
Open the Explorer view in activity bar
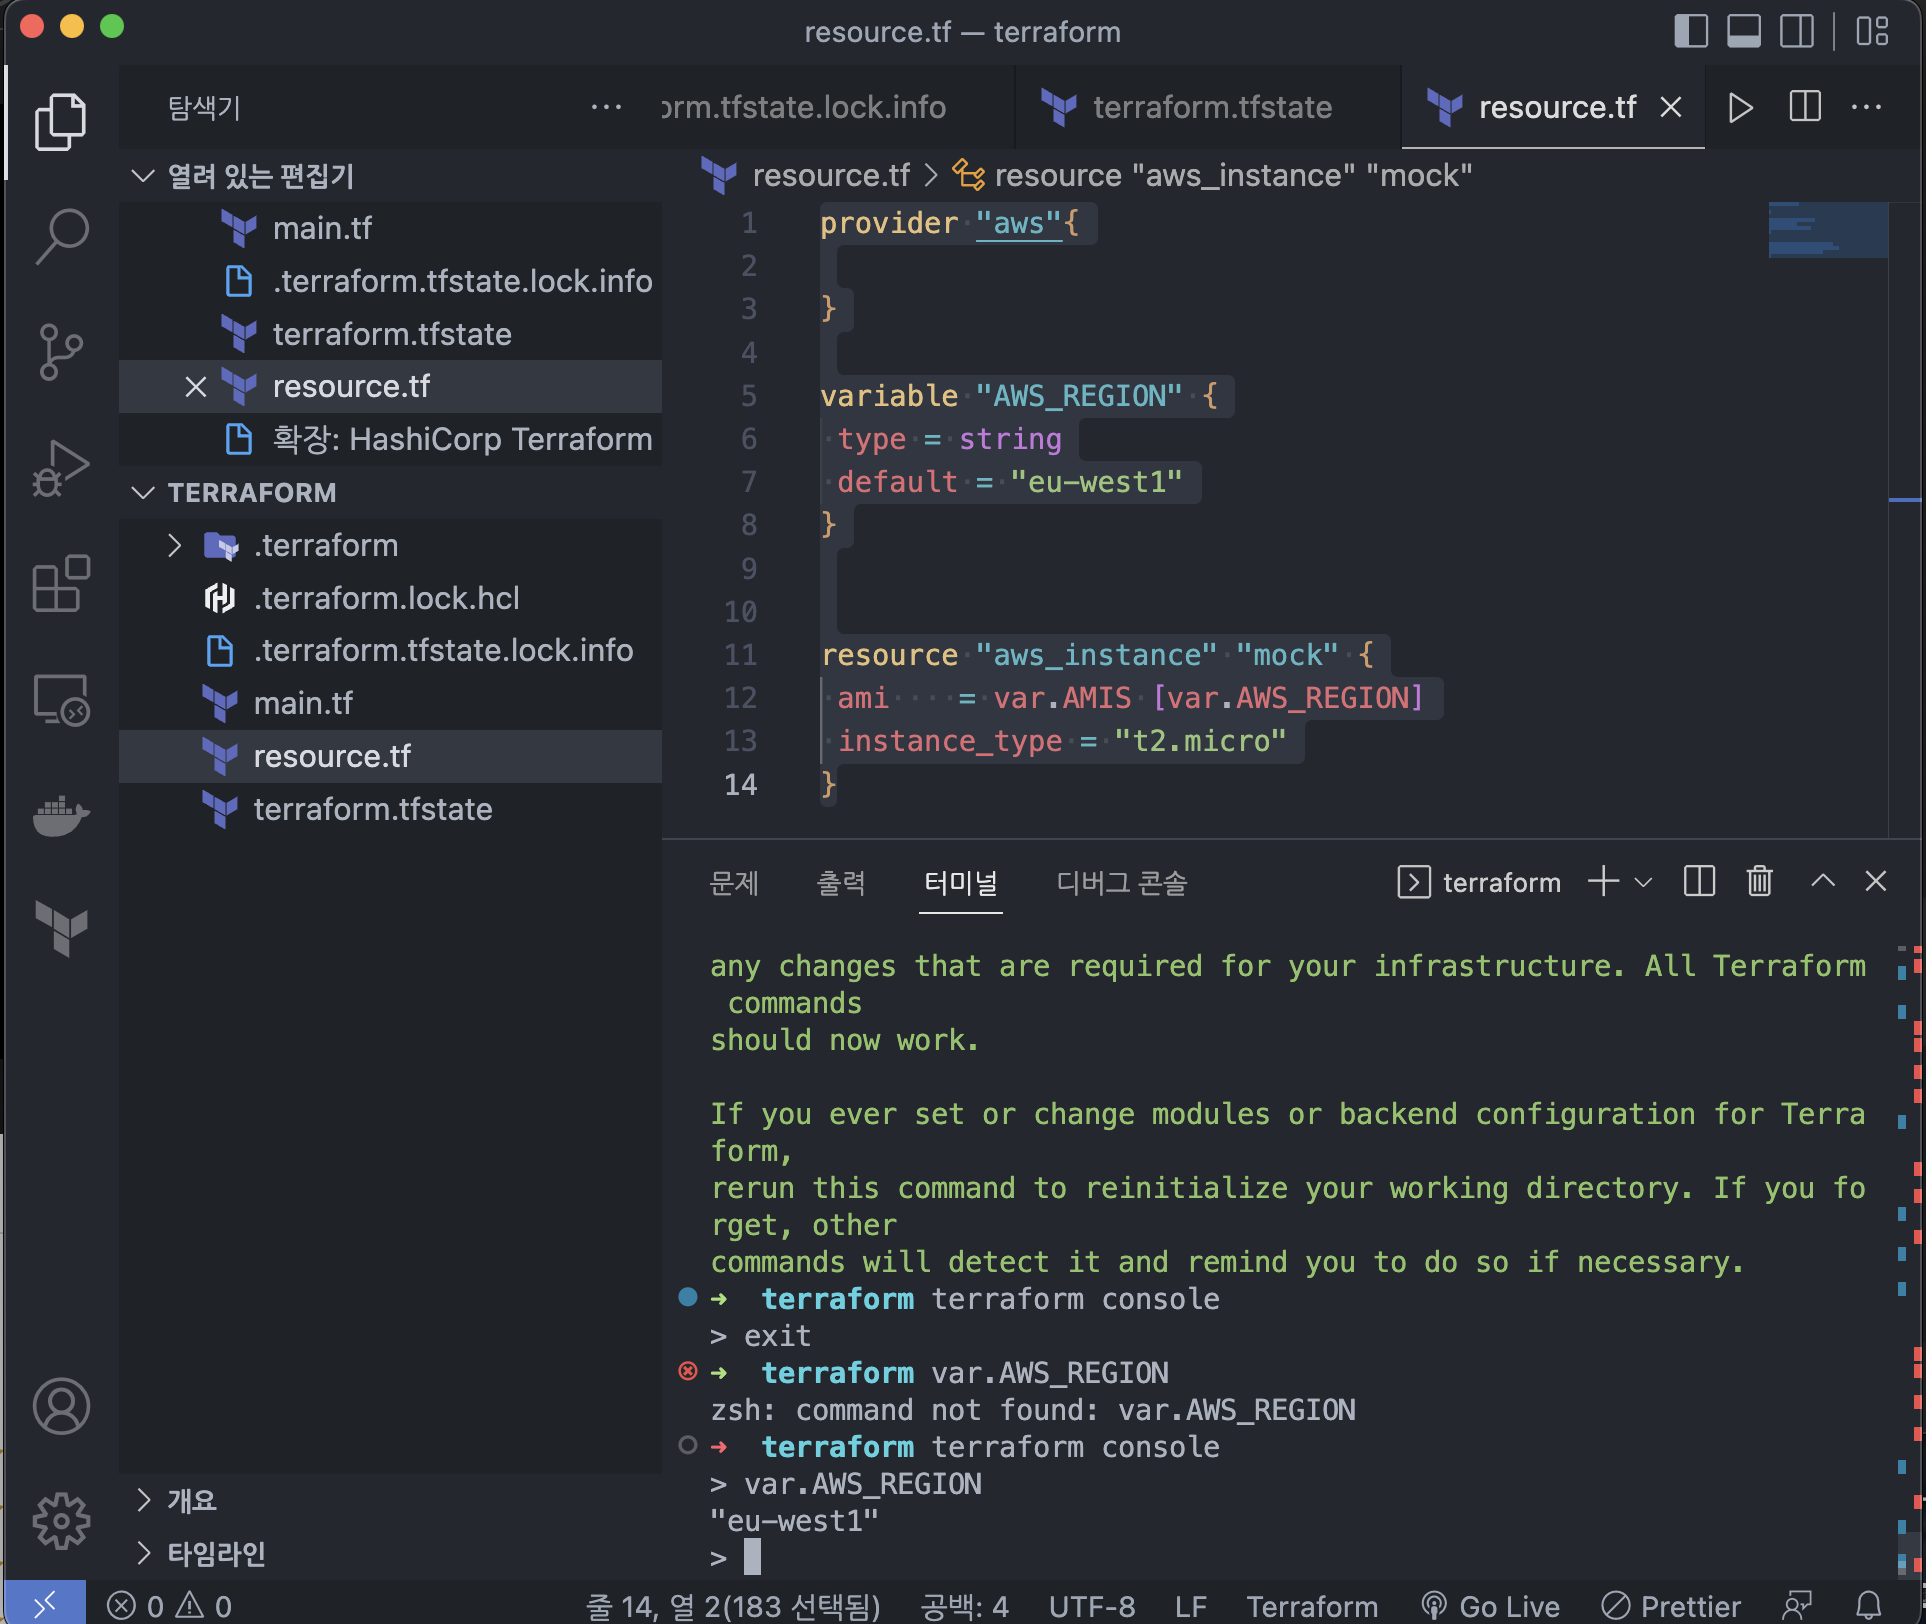61,122
